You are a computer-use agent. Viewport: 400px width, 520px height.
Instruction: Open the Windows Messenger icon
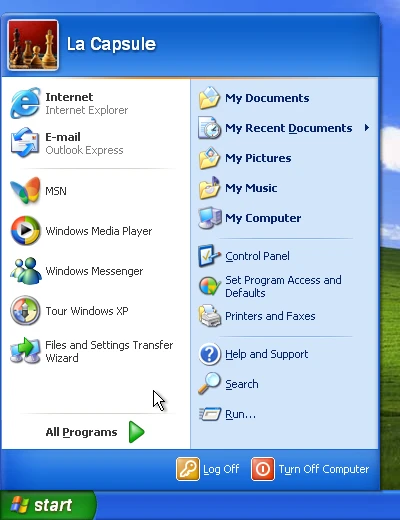[x=25, y=270]
